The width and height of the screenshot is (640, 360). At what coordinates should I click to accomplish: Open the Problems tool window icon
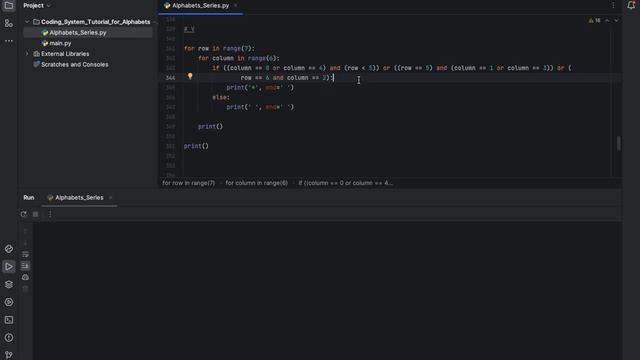(9, 338)
